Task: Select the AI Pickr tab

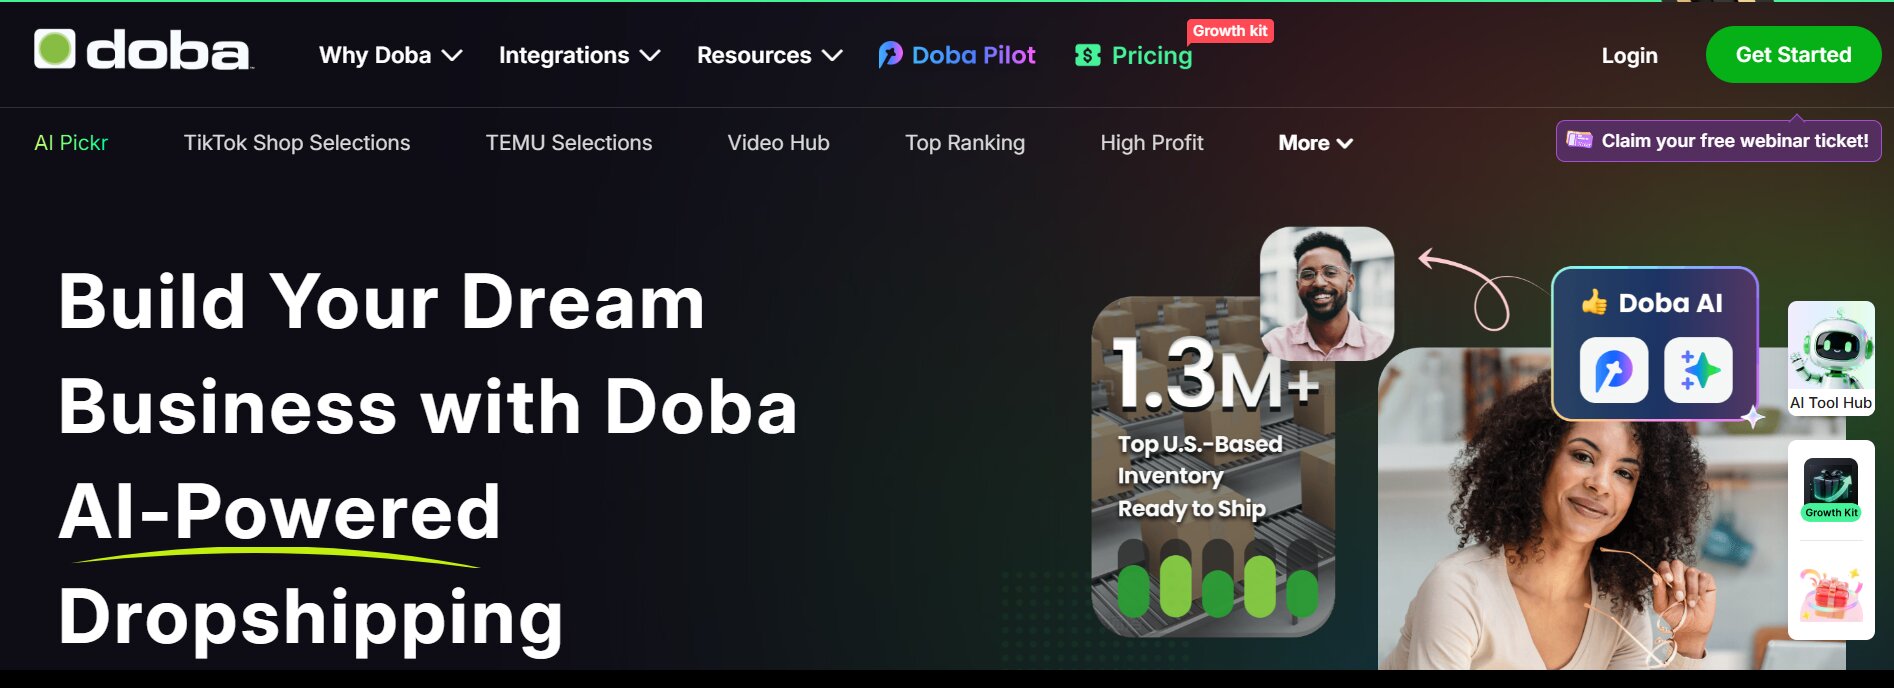Action: tap(71, 143)
